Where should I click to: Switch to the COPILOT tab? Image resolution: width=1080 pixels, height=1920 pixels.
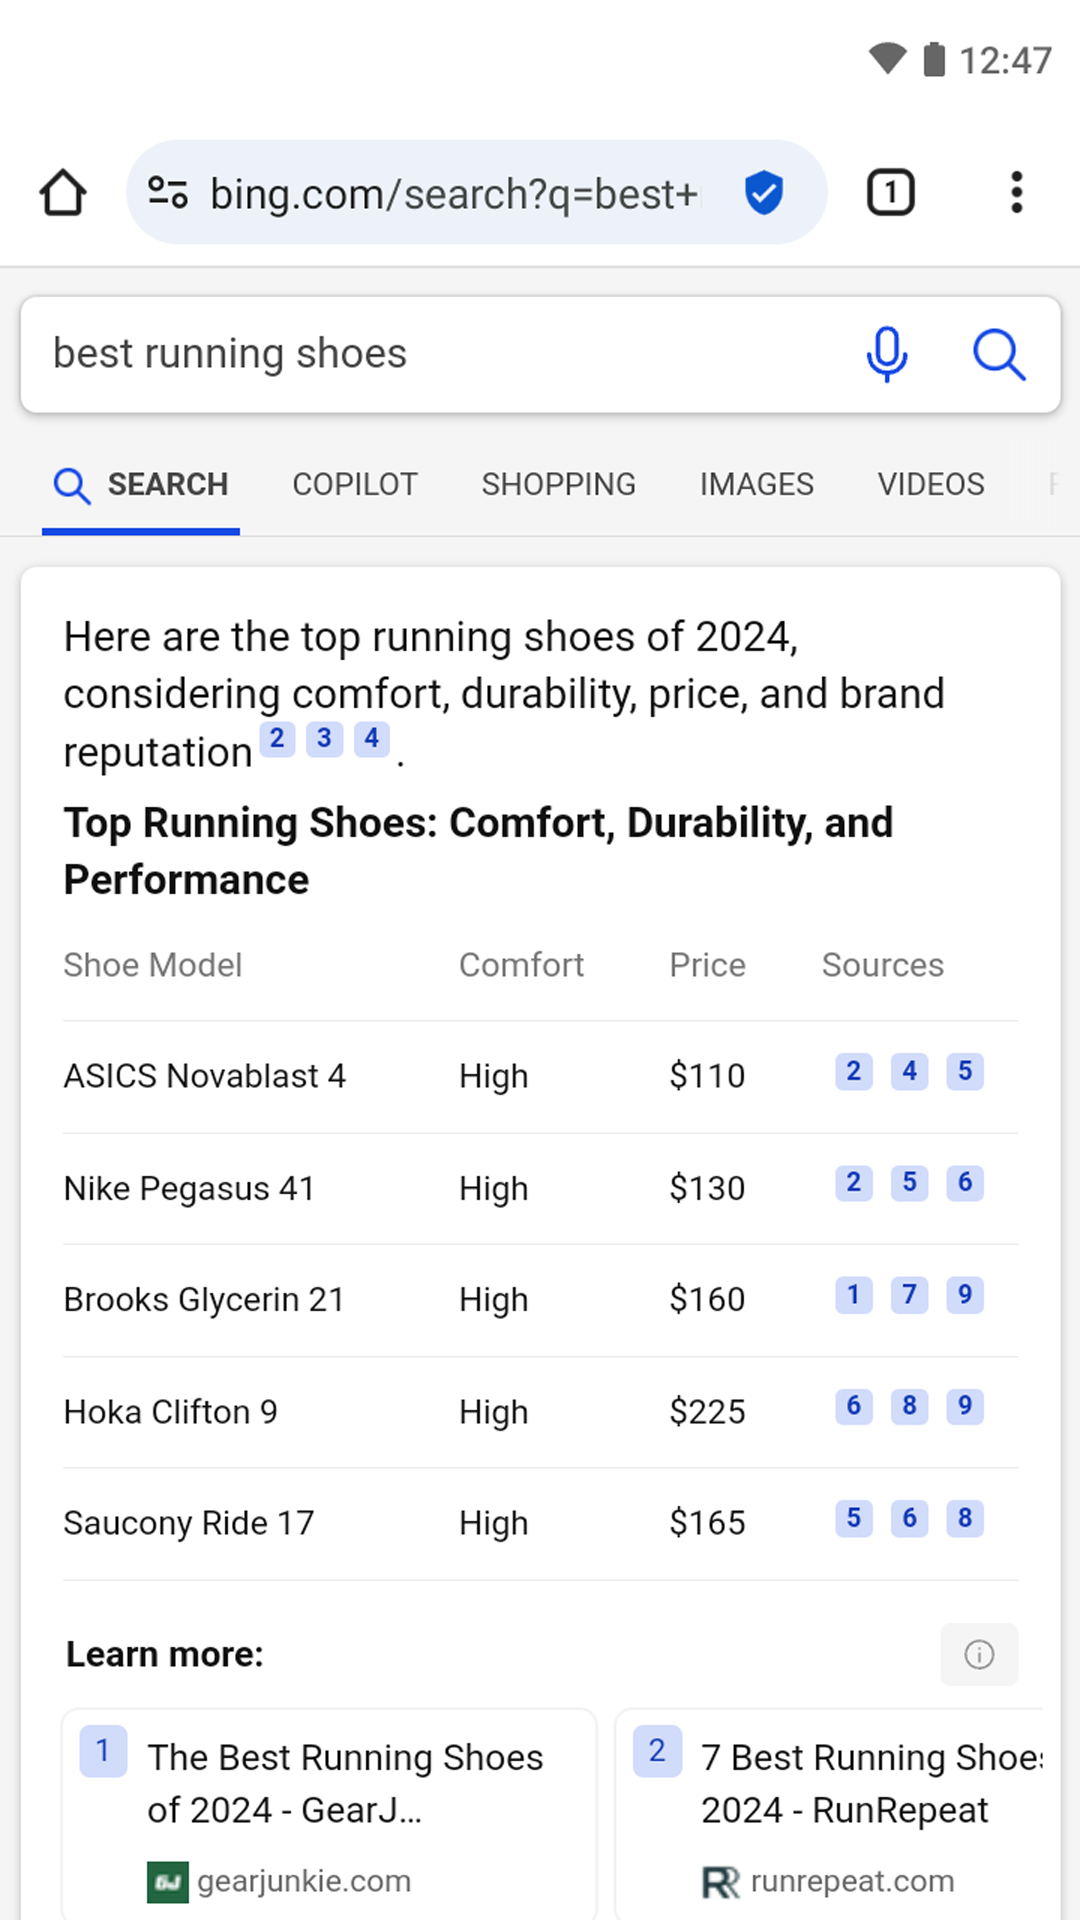[355, 485]
